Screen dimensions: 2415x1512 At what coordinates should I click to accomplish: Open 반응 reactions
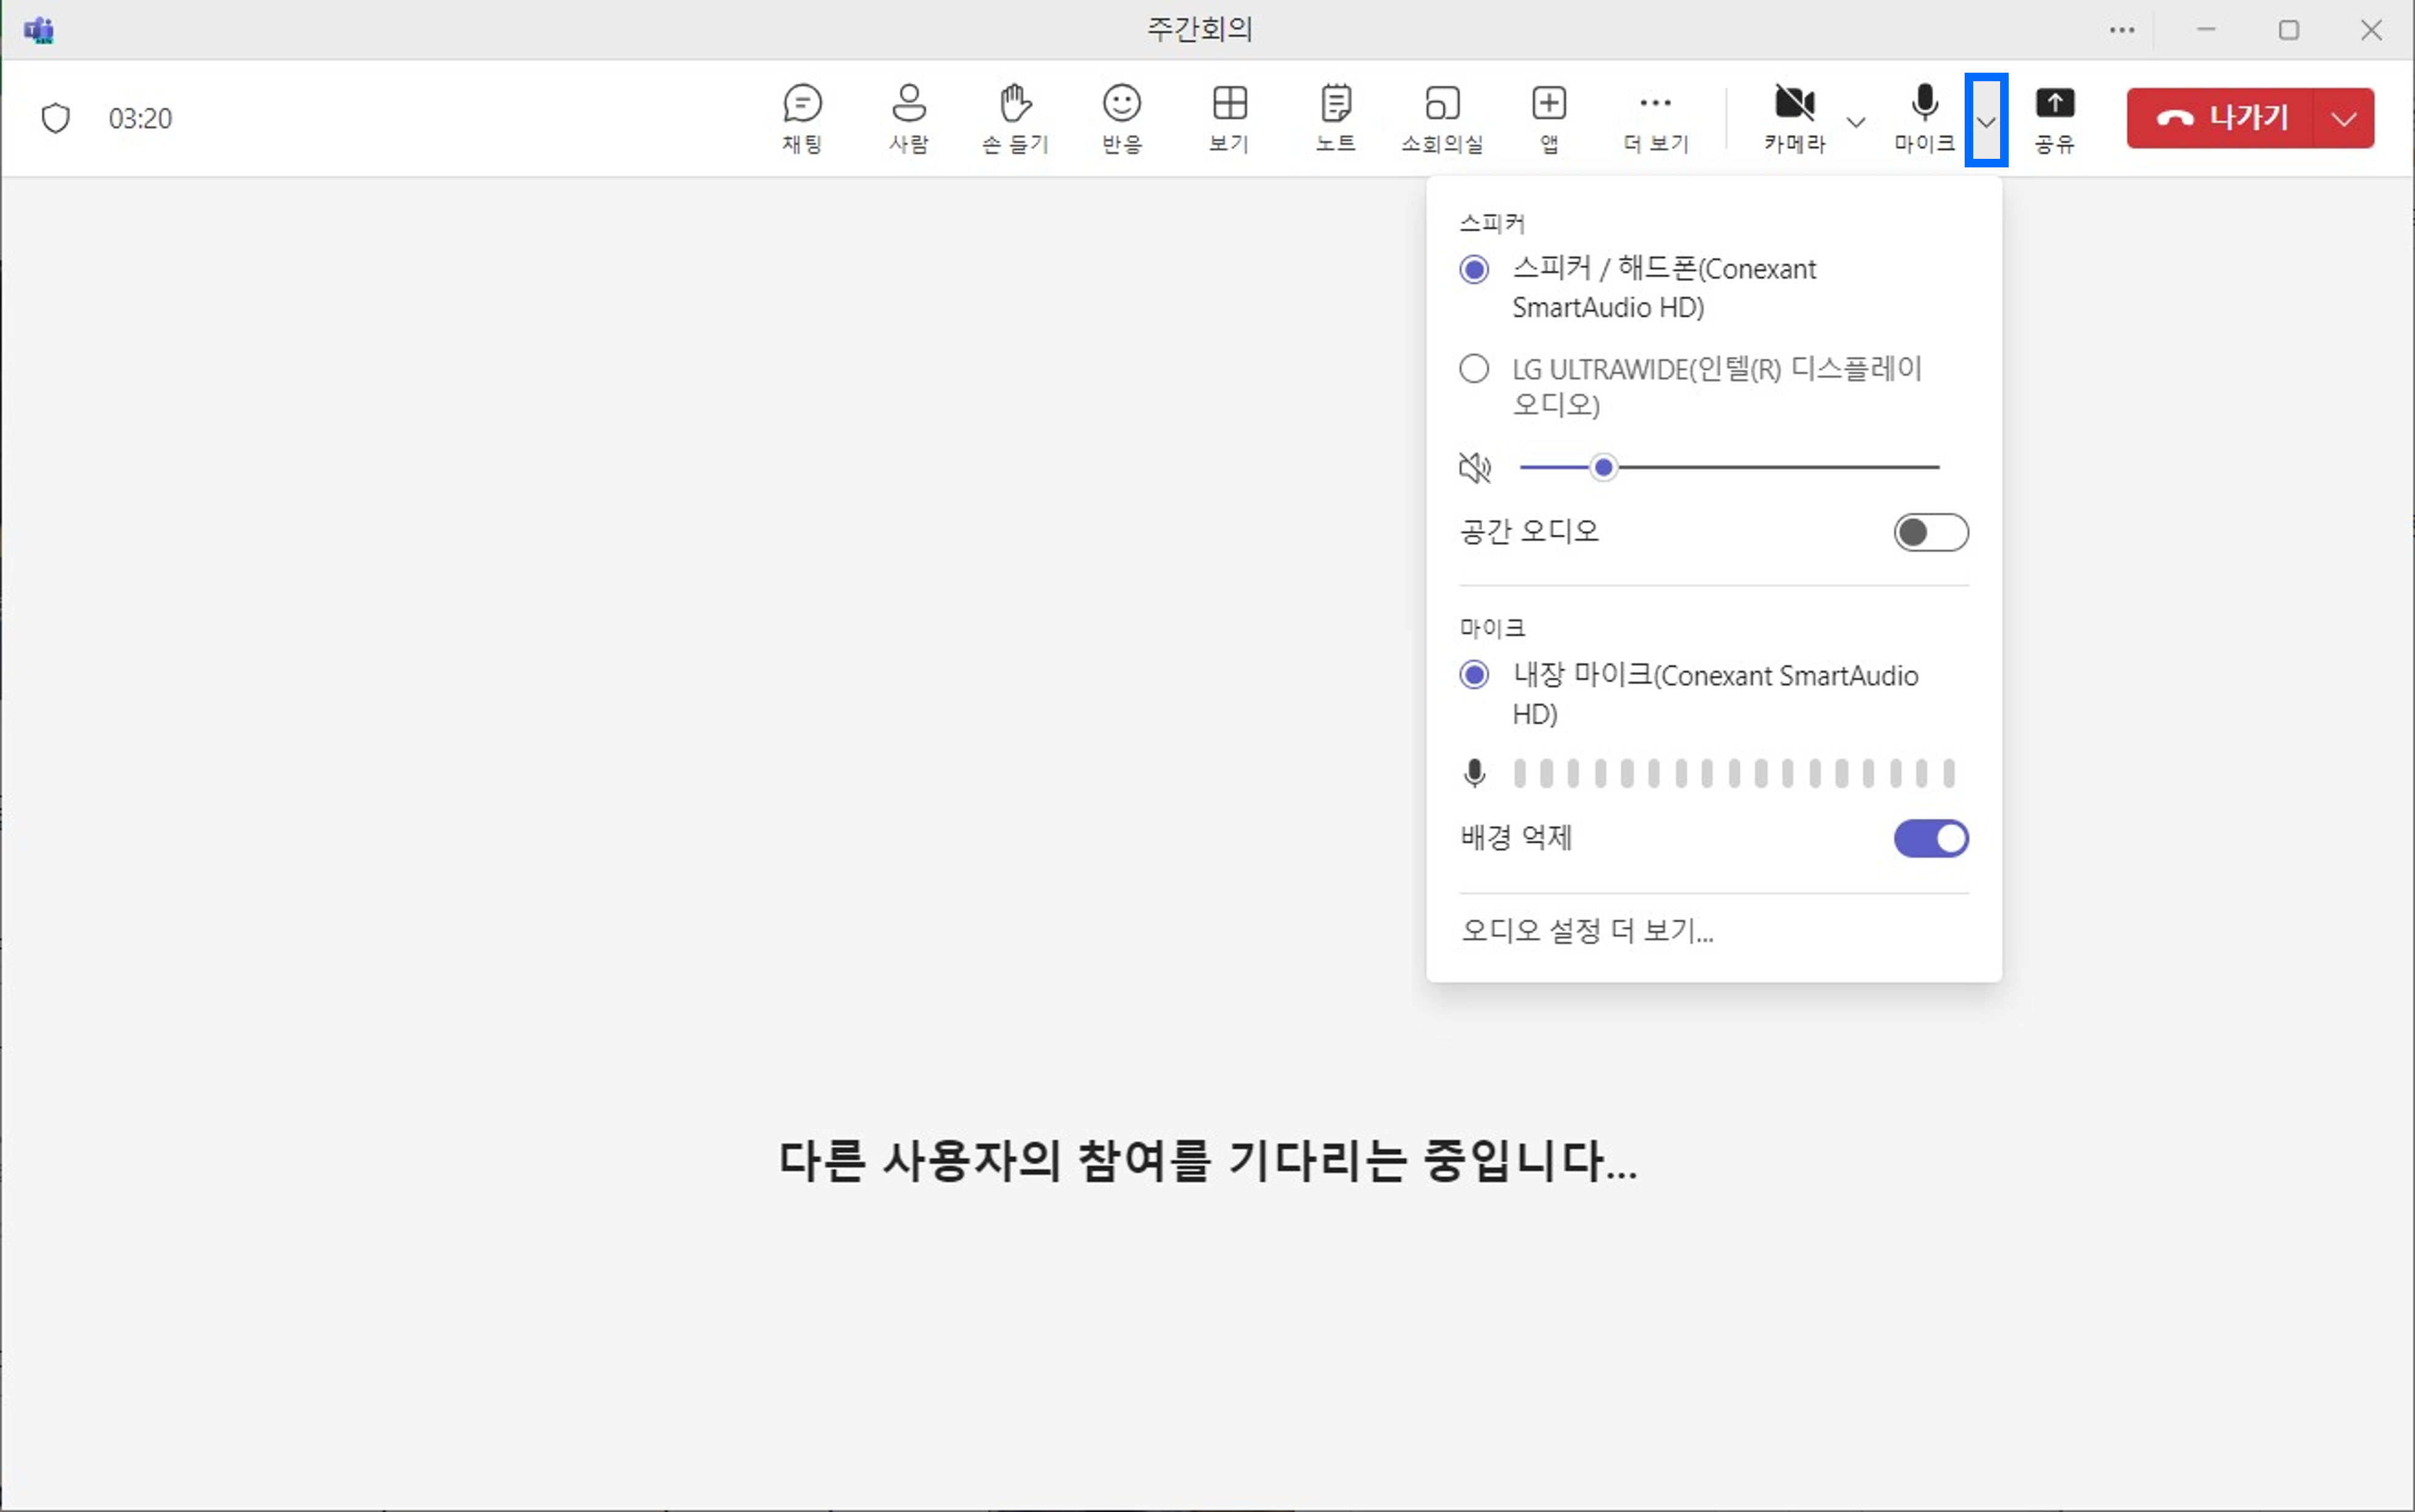[1121, 117]
